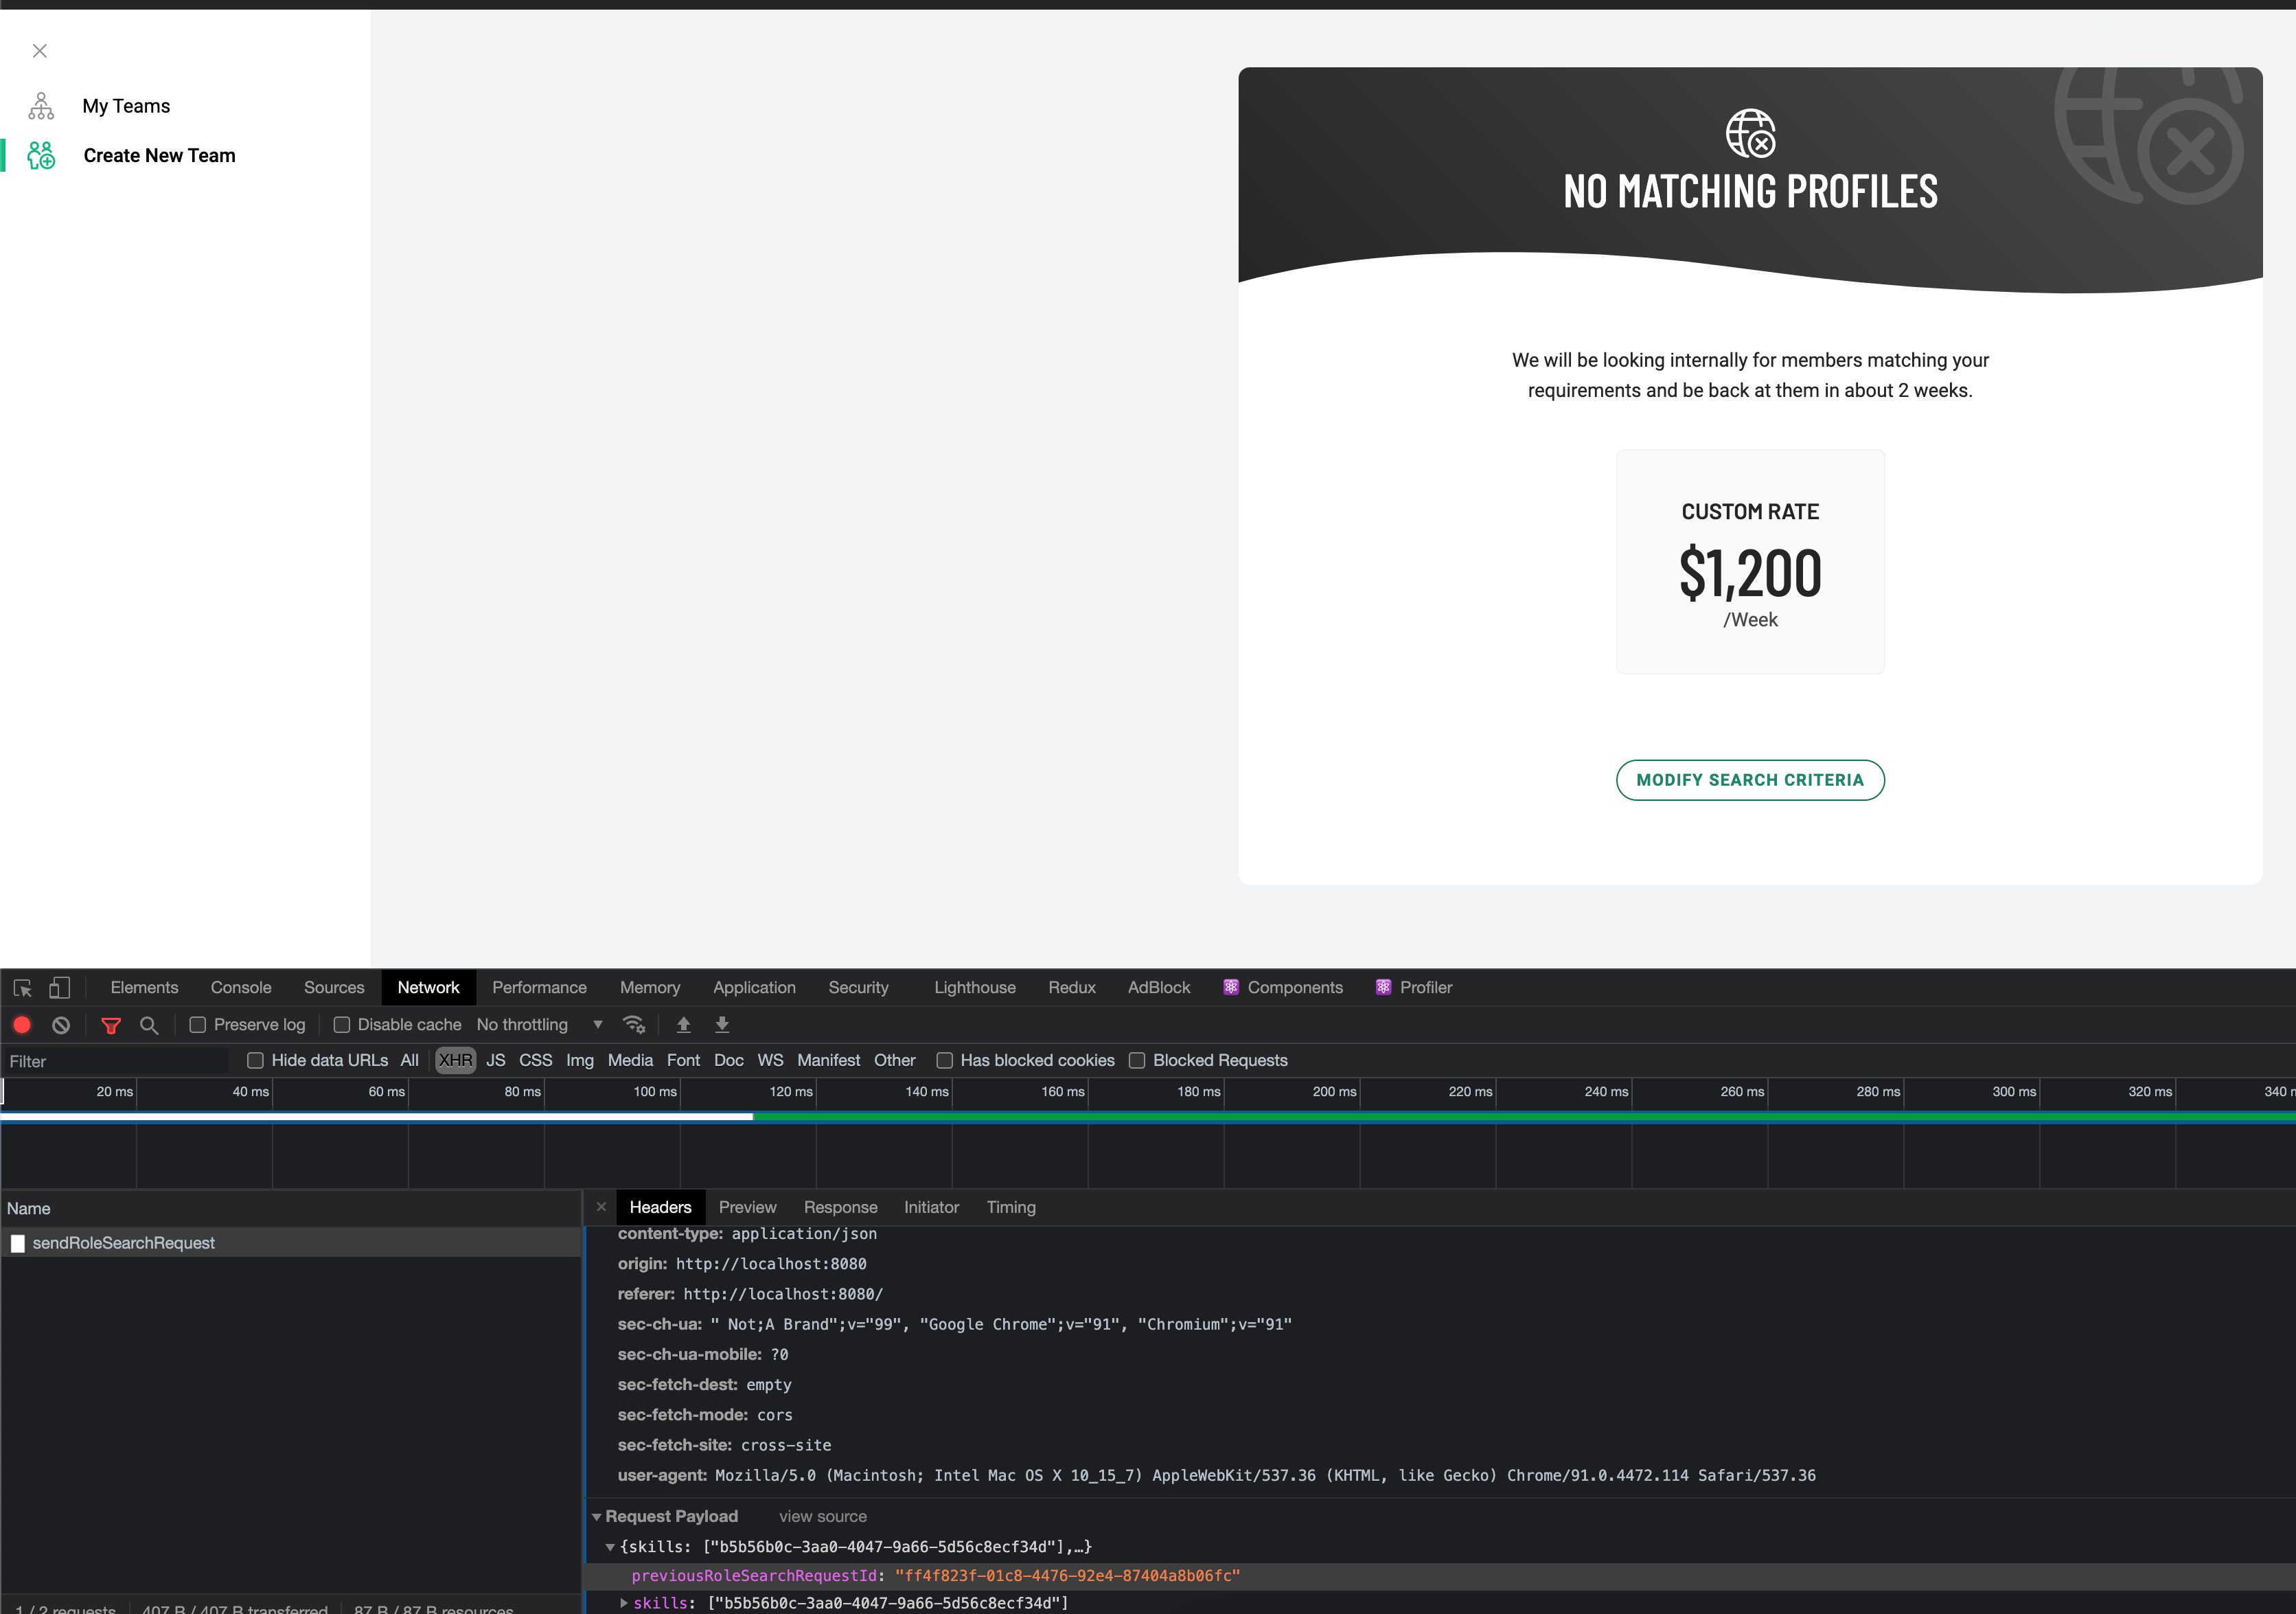Search within network requests
Screen dimensions: 2296x1614
coord(149,1025)
